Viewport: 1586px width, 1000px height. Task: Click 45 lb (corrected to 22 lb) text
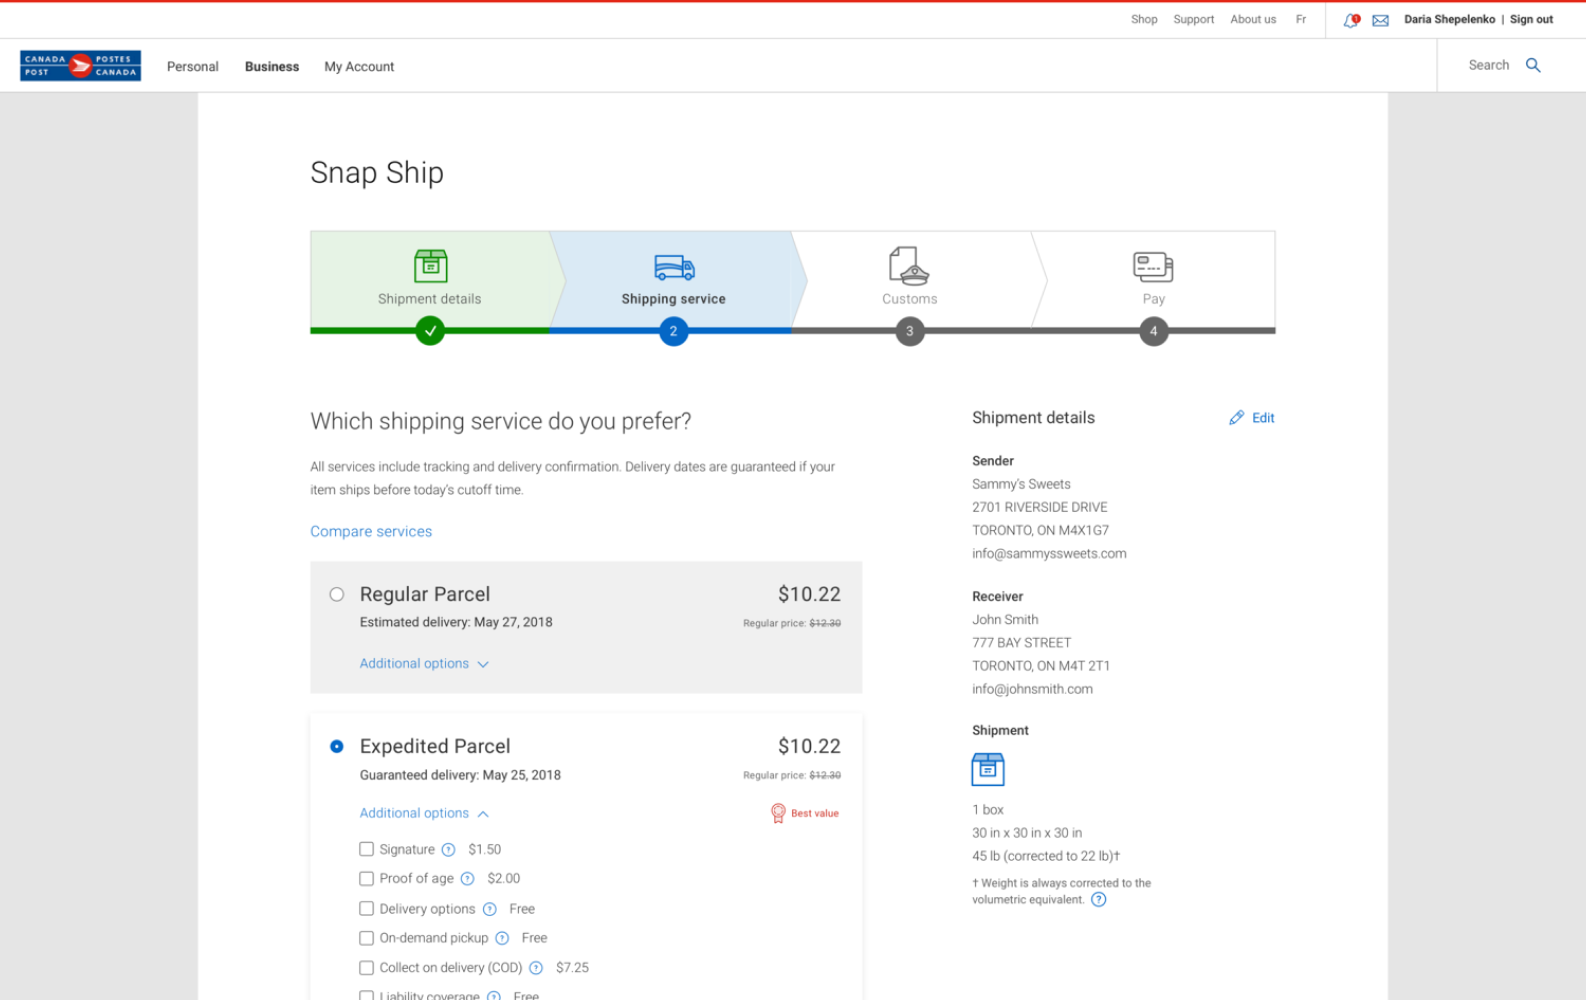(x=1045, y=856)
